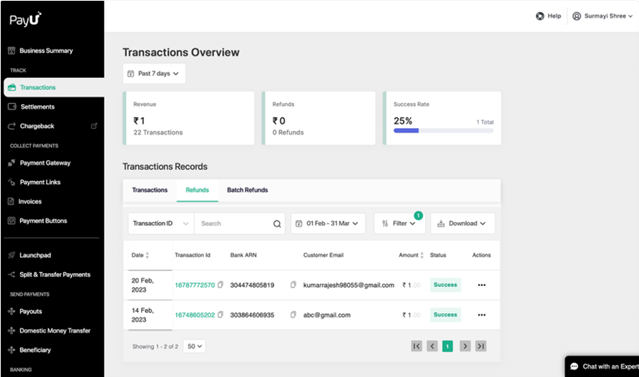Click 0 Refunds card text
Screen dimensions: 639x377
click(x=288, y=132)
